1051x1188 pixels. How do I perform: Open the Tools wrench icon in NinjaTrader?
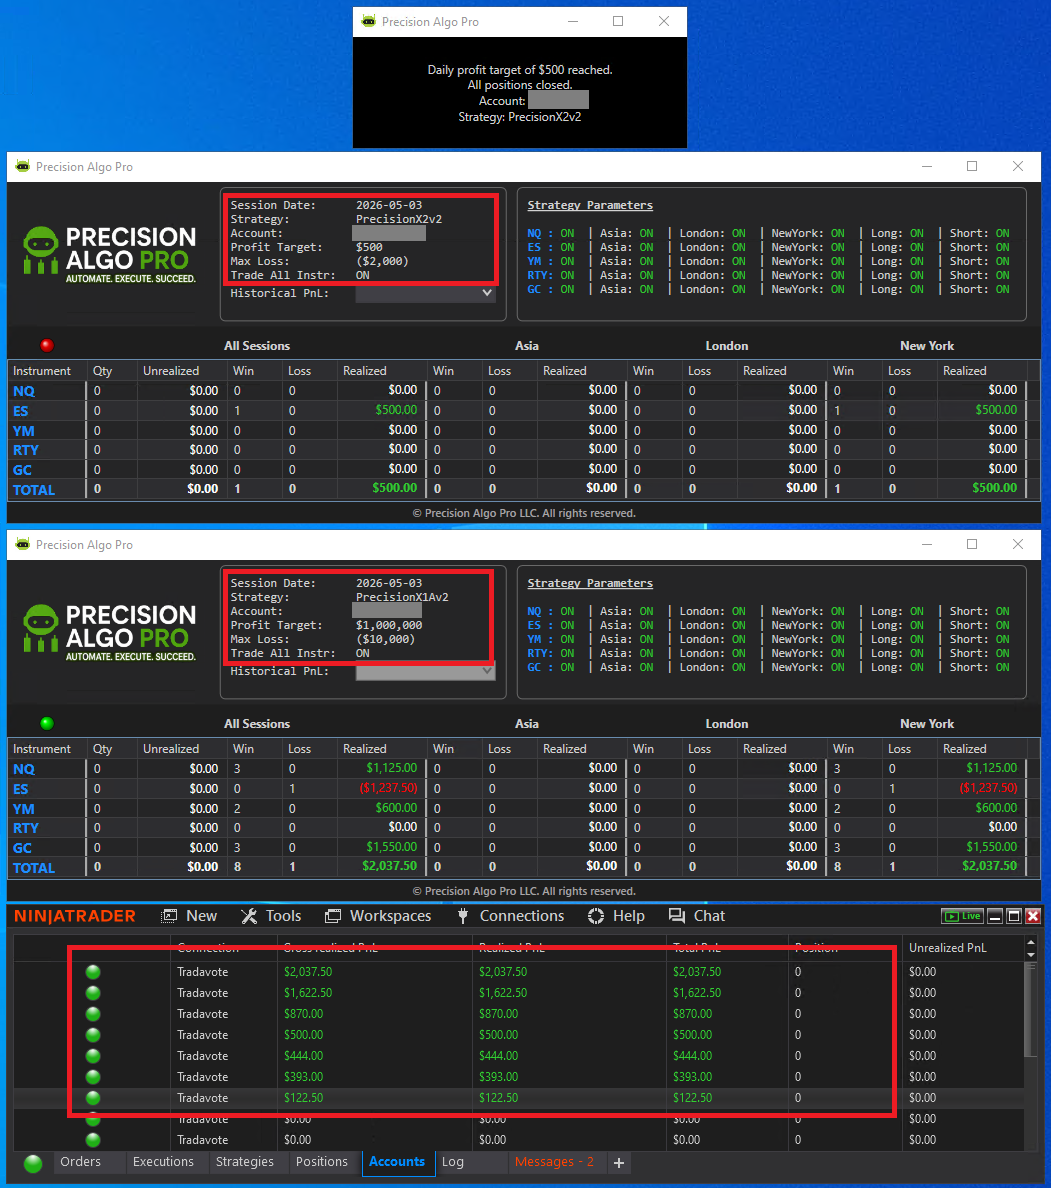click(x=249, y=916)
